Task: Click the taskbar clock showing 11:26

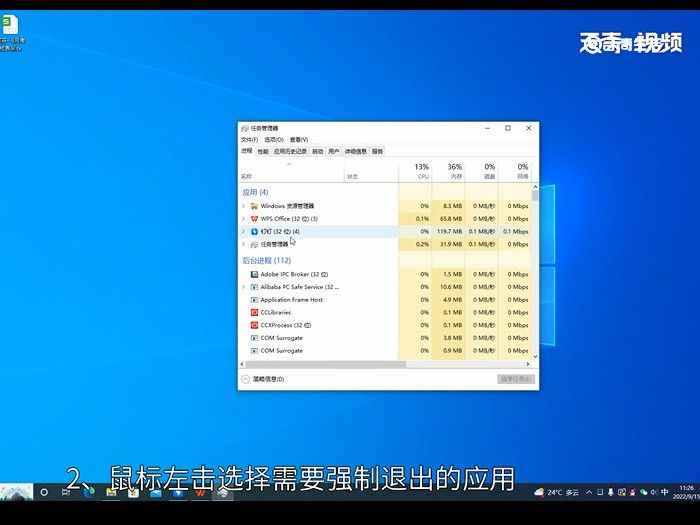Action: 688,492
